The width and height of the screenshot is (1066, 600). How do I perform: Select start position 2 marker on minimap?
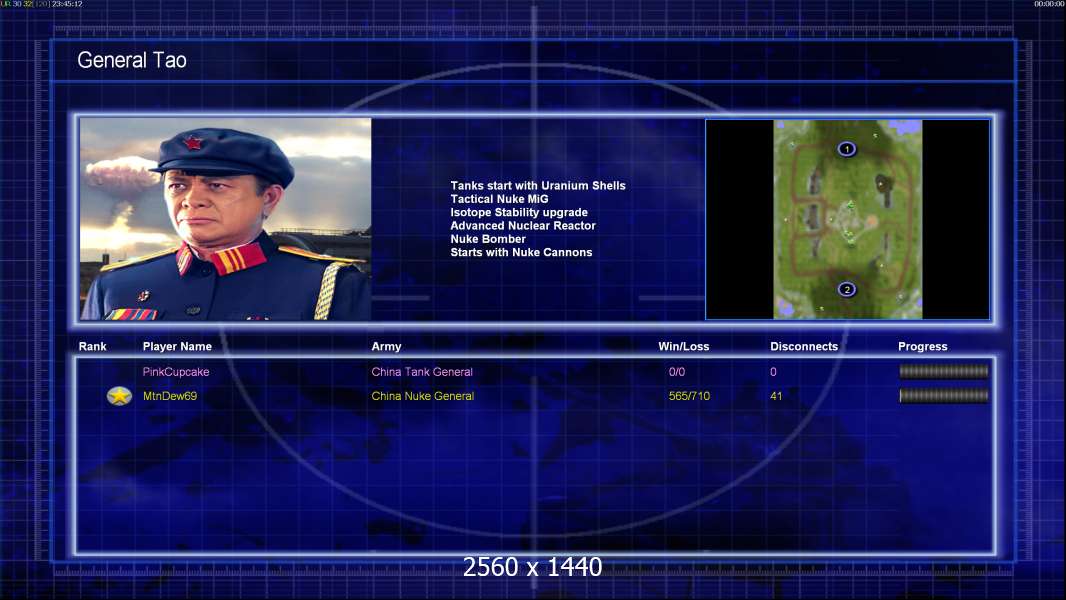point(846,289)
